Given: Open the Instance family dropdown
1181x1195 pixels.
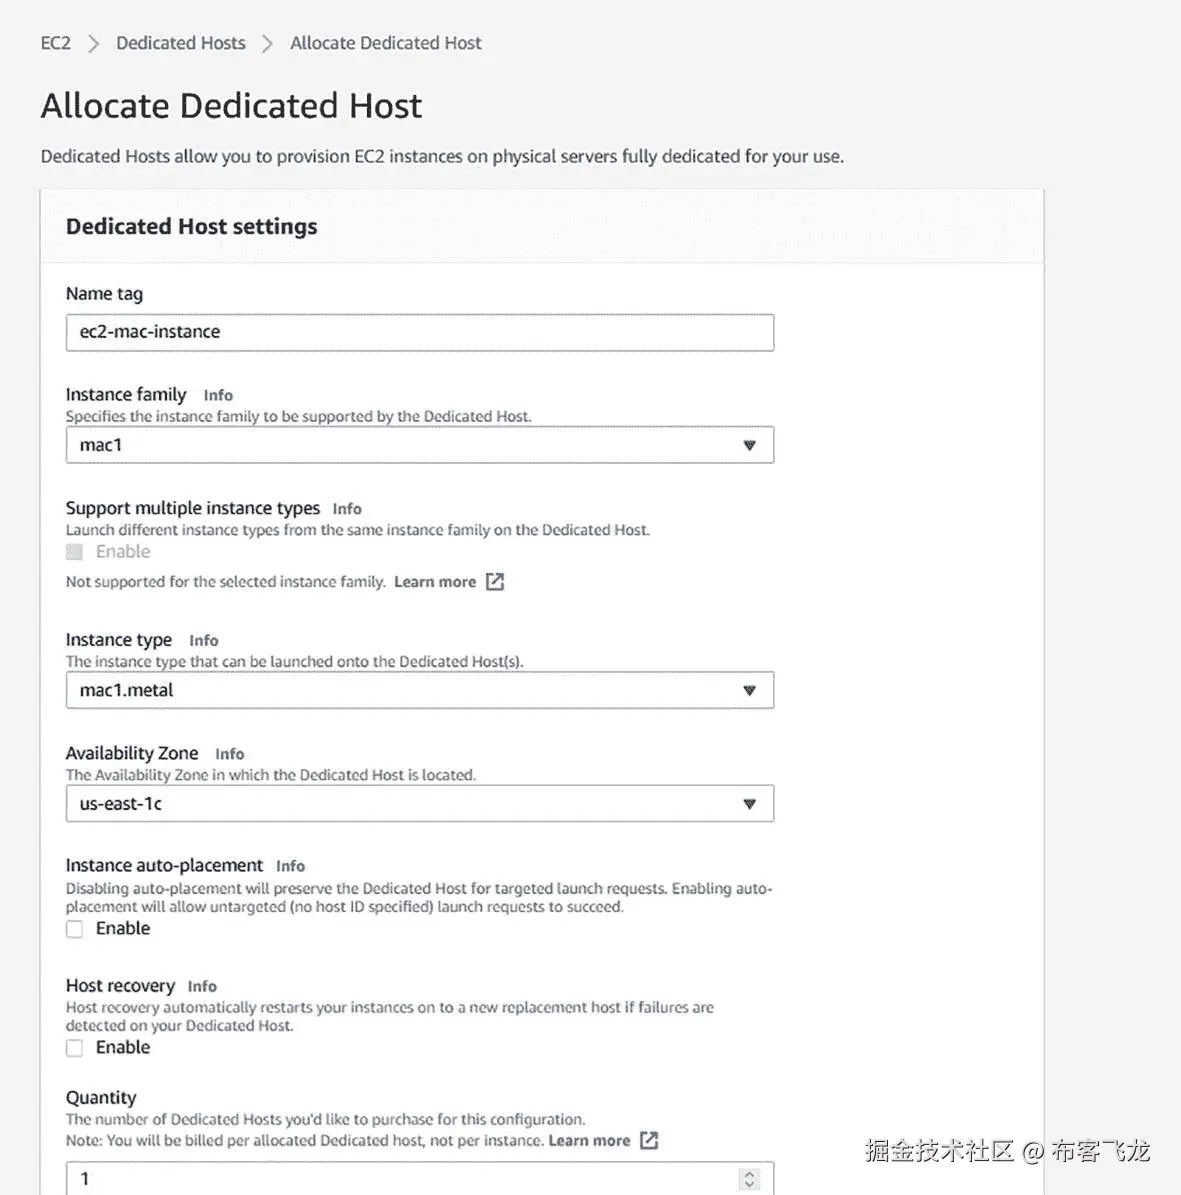Looking at the screenshot, I should coord(420,445).
